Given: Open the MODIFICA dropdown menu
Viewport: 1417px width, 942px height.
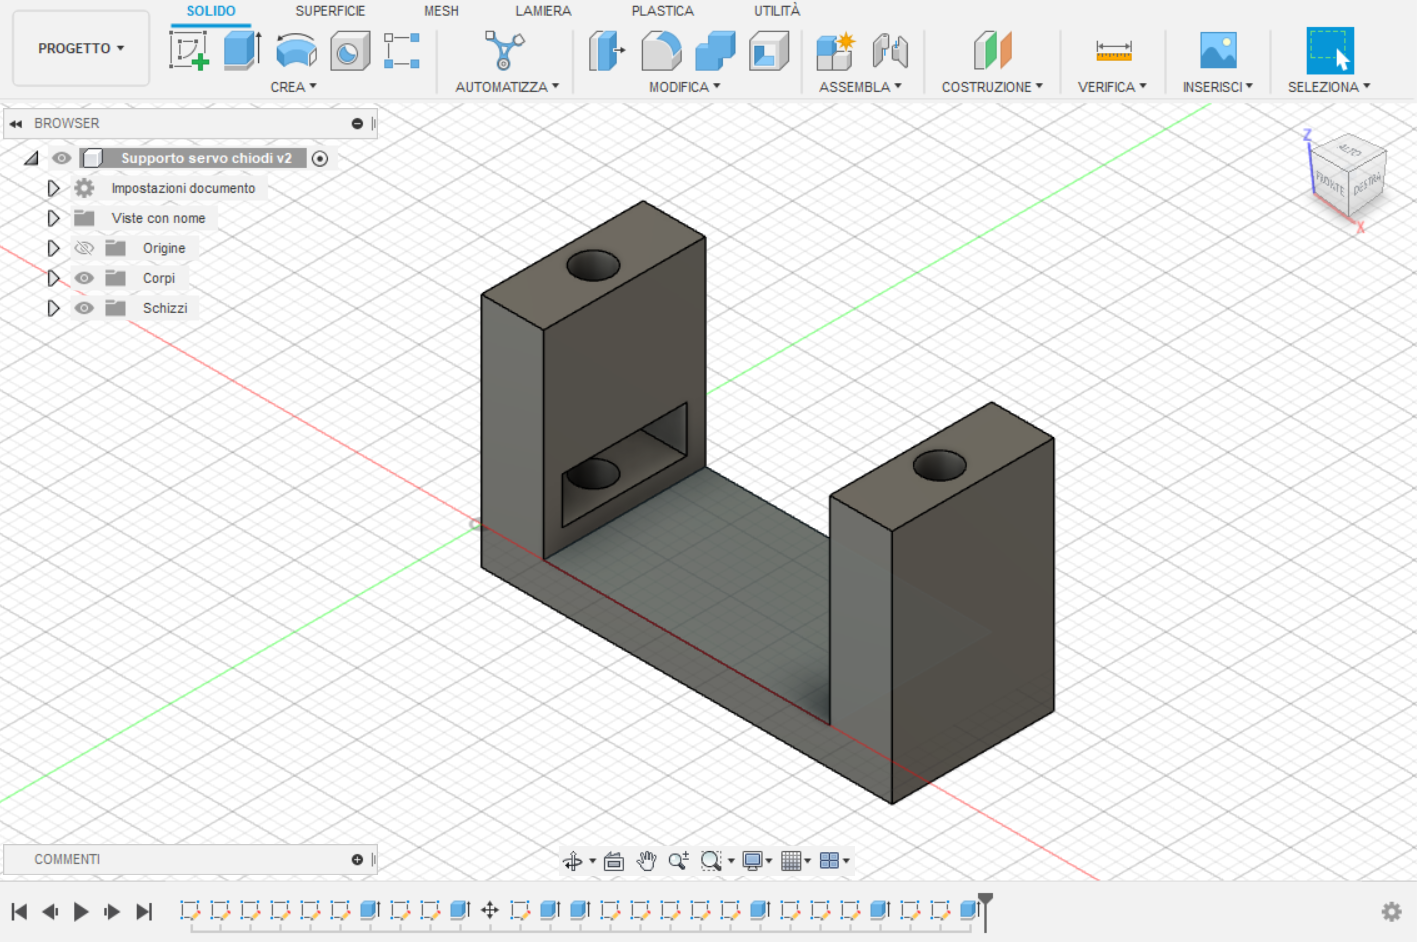Looking at the screenshot, I should [685, 87].
